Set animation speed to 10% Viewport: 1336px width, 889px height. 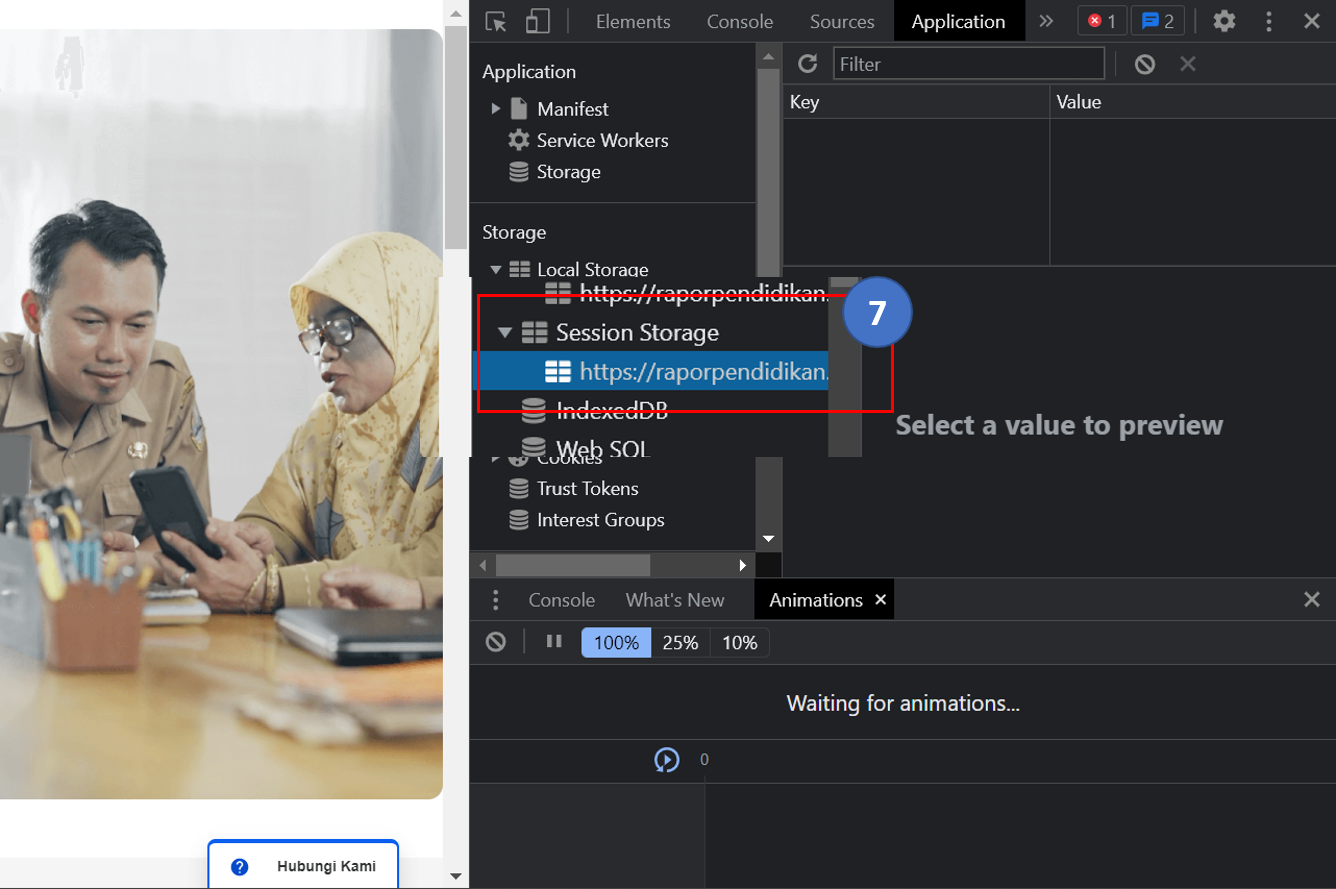click(739, 643)
